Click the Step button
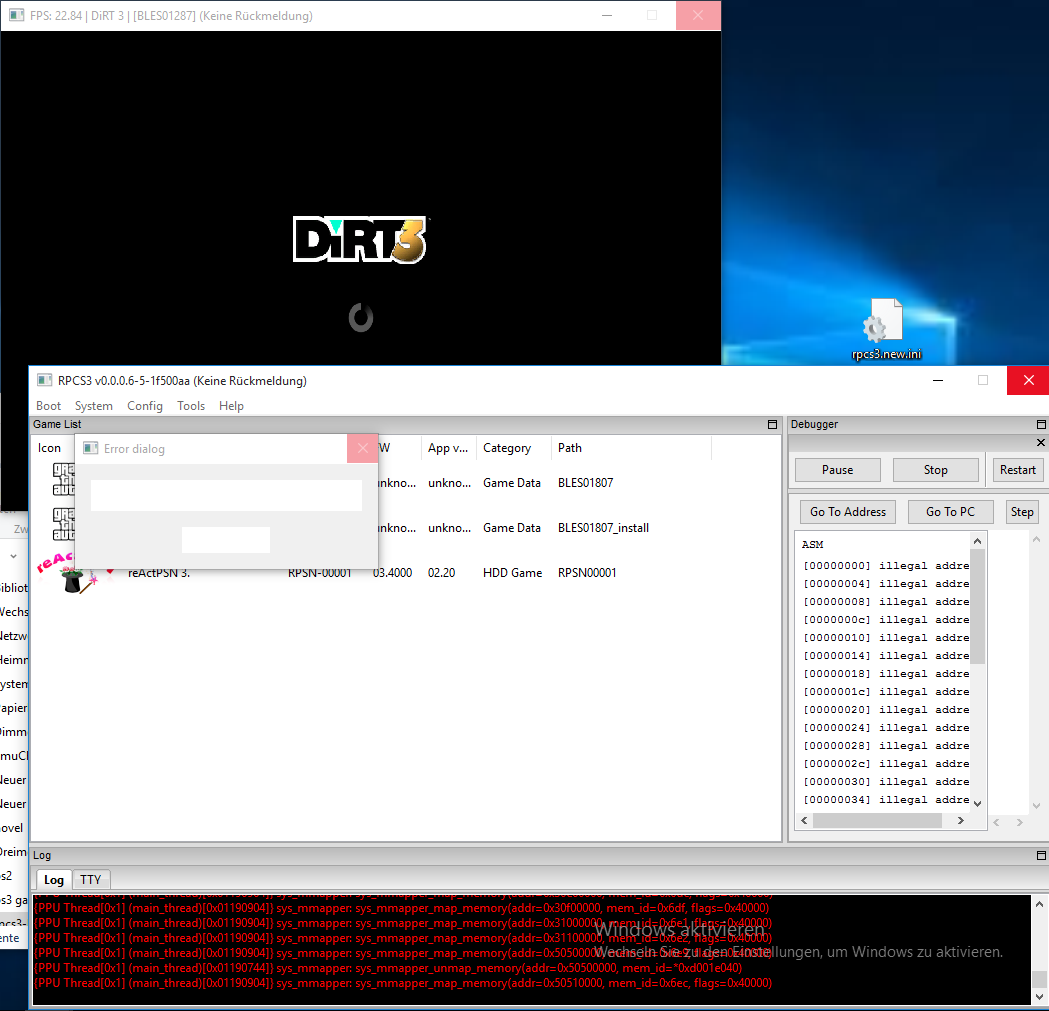 coord(1022,512)
